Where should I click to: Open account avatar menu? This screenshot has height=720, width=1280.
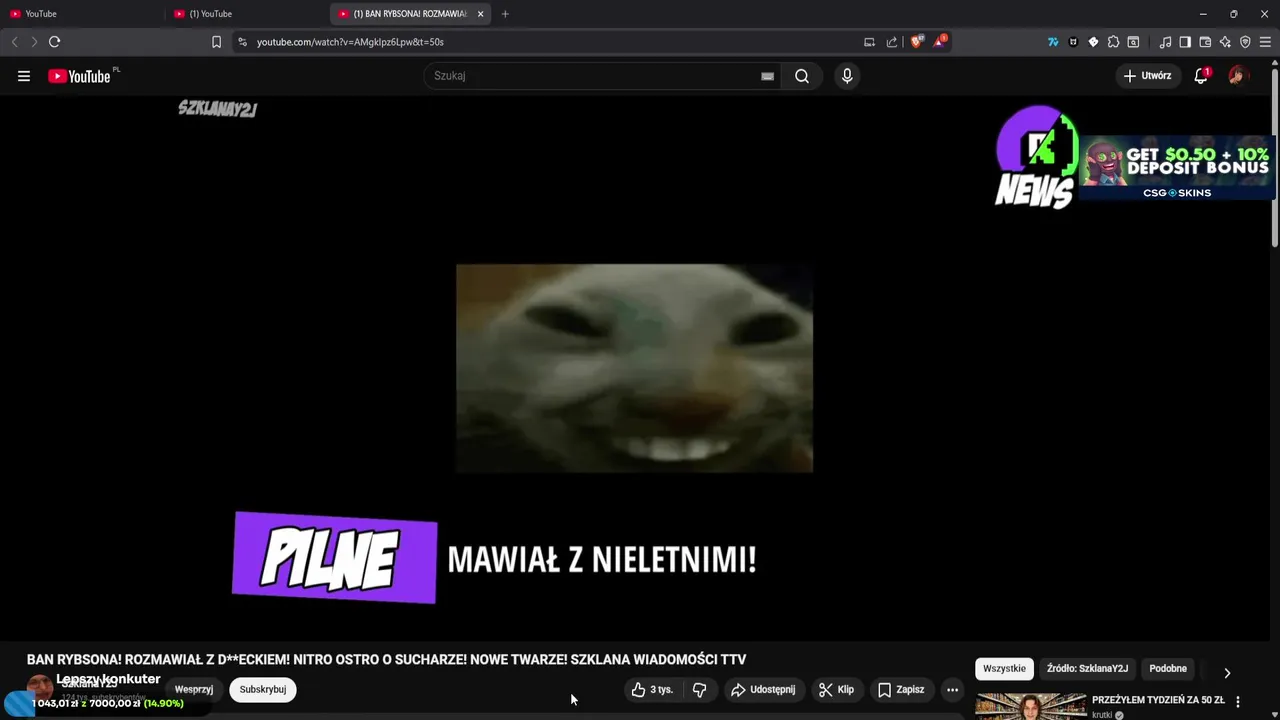pyautogui.click(x=1238, y=76)
